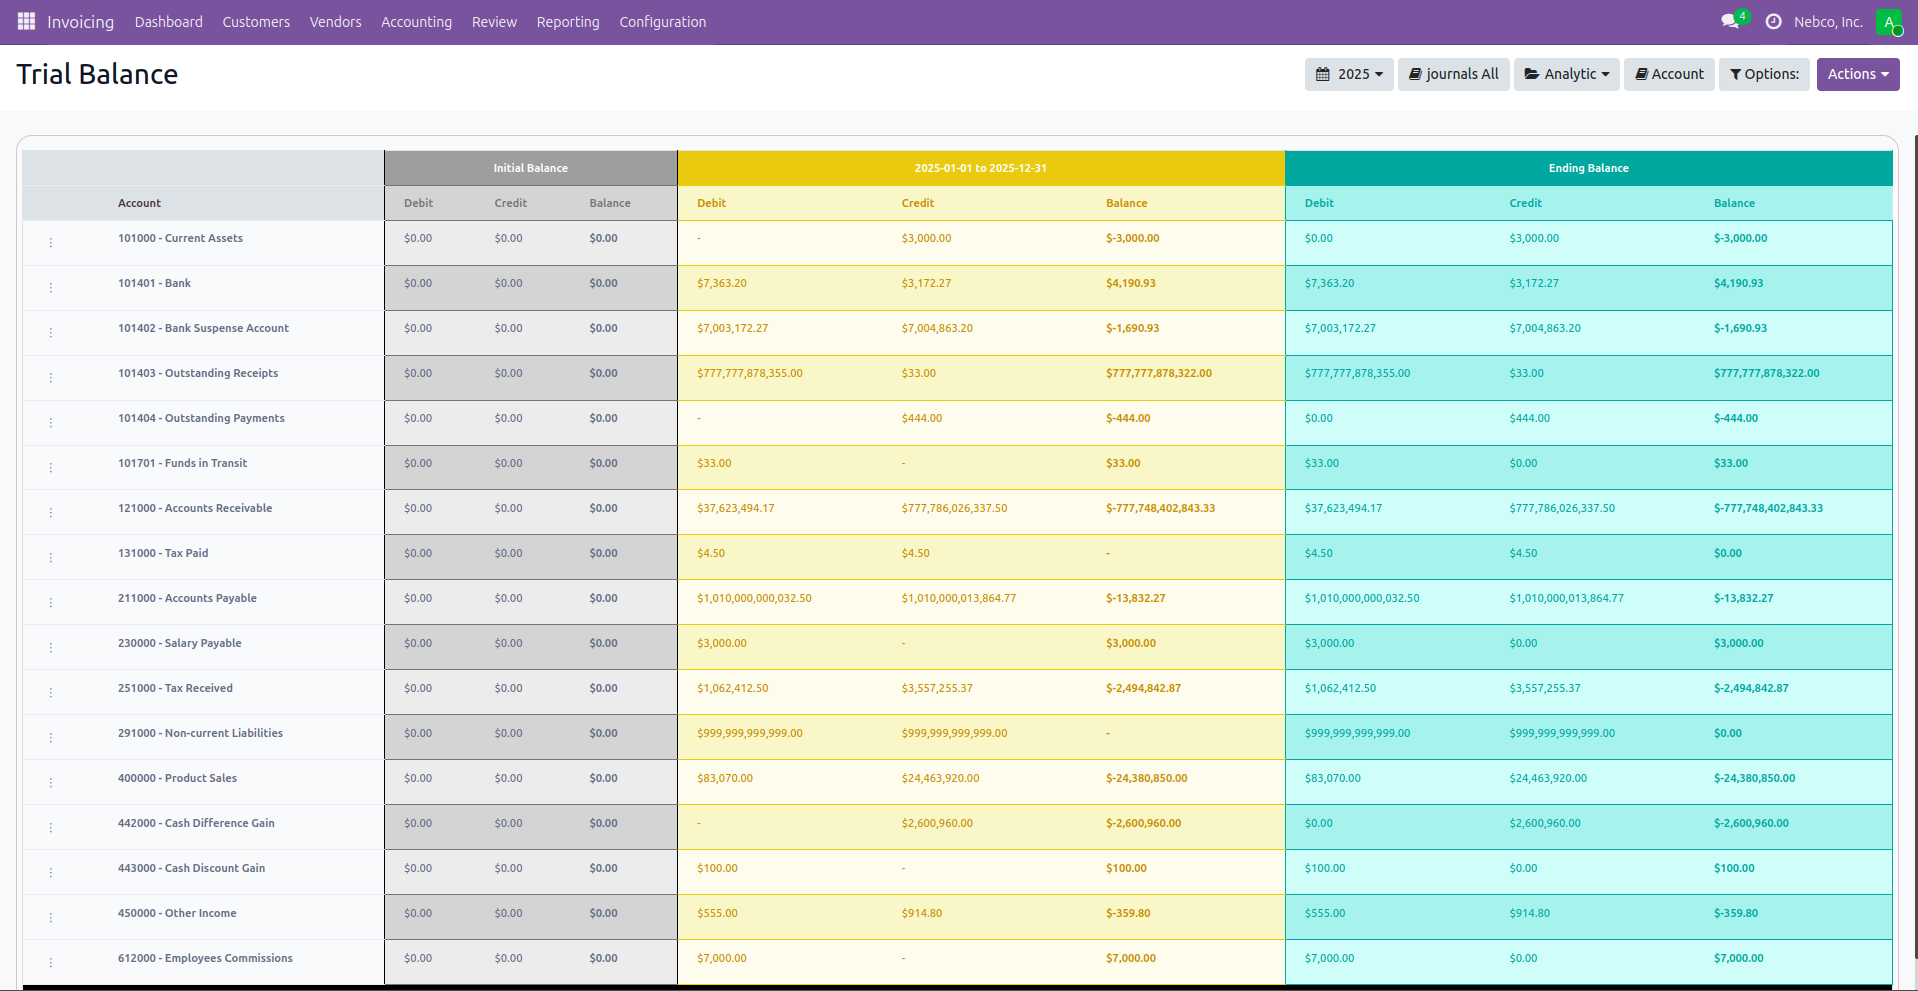The width and height of the screenshot is (1918, 991).
Task: Open row options for 121000 - Accounts Receivable
Action: click(51, 513)
